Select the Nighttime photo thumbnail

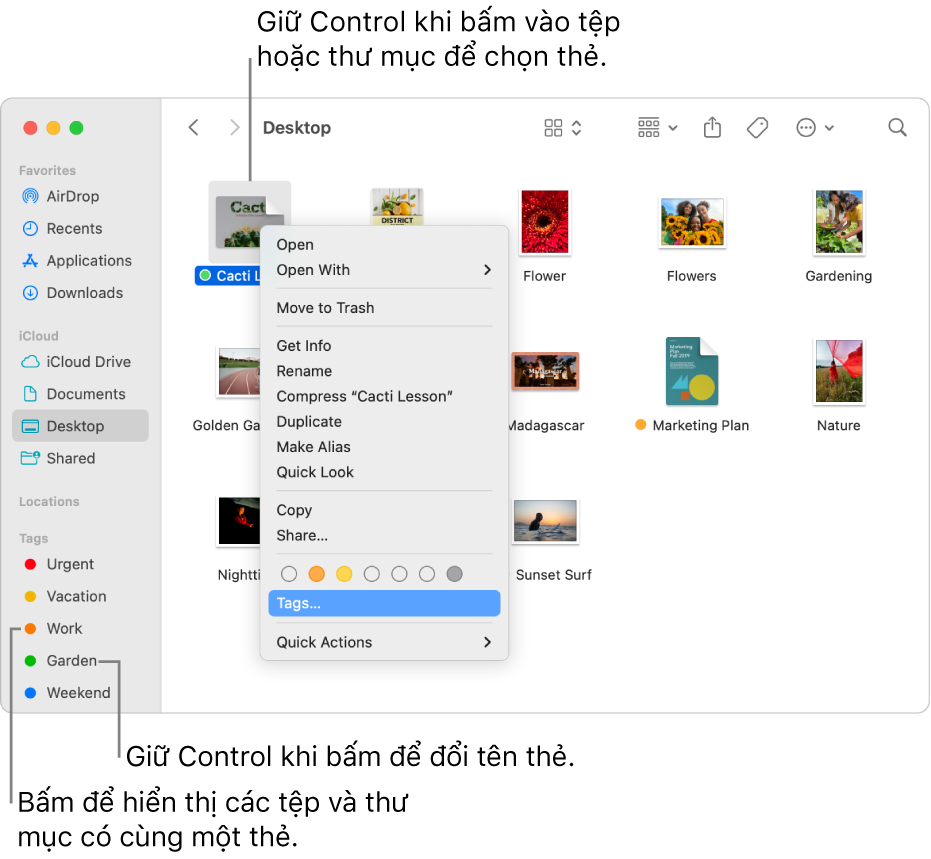coord(239,521)
